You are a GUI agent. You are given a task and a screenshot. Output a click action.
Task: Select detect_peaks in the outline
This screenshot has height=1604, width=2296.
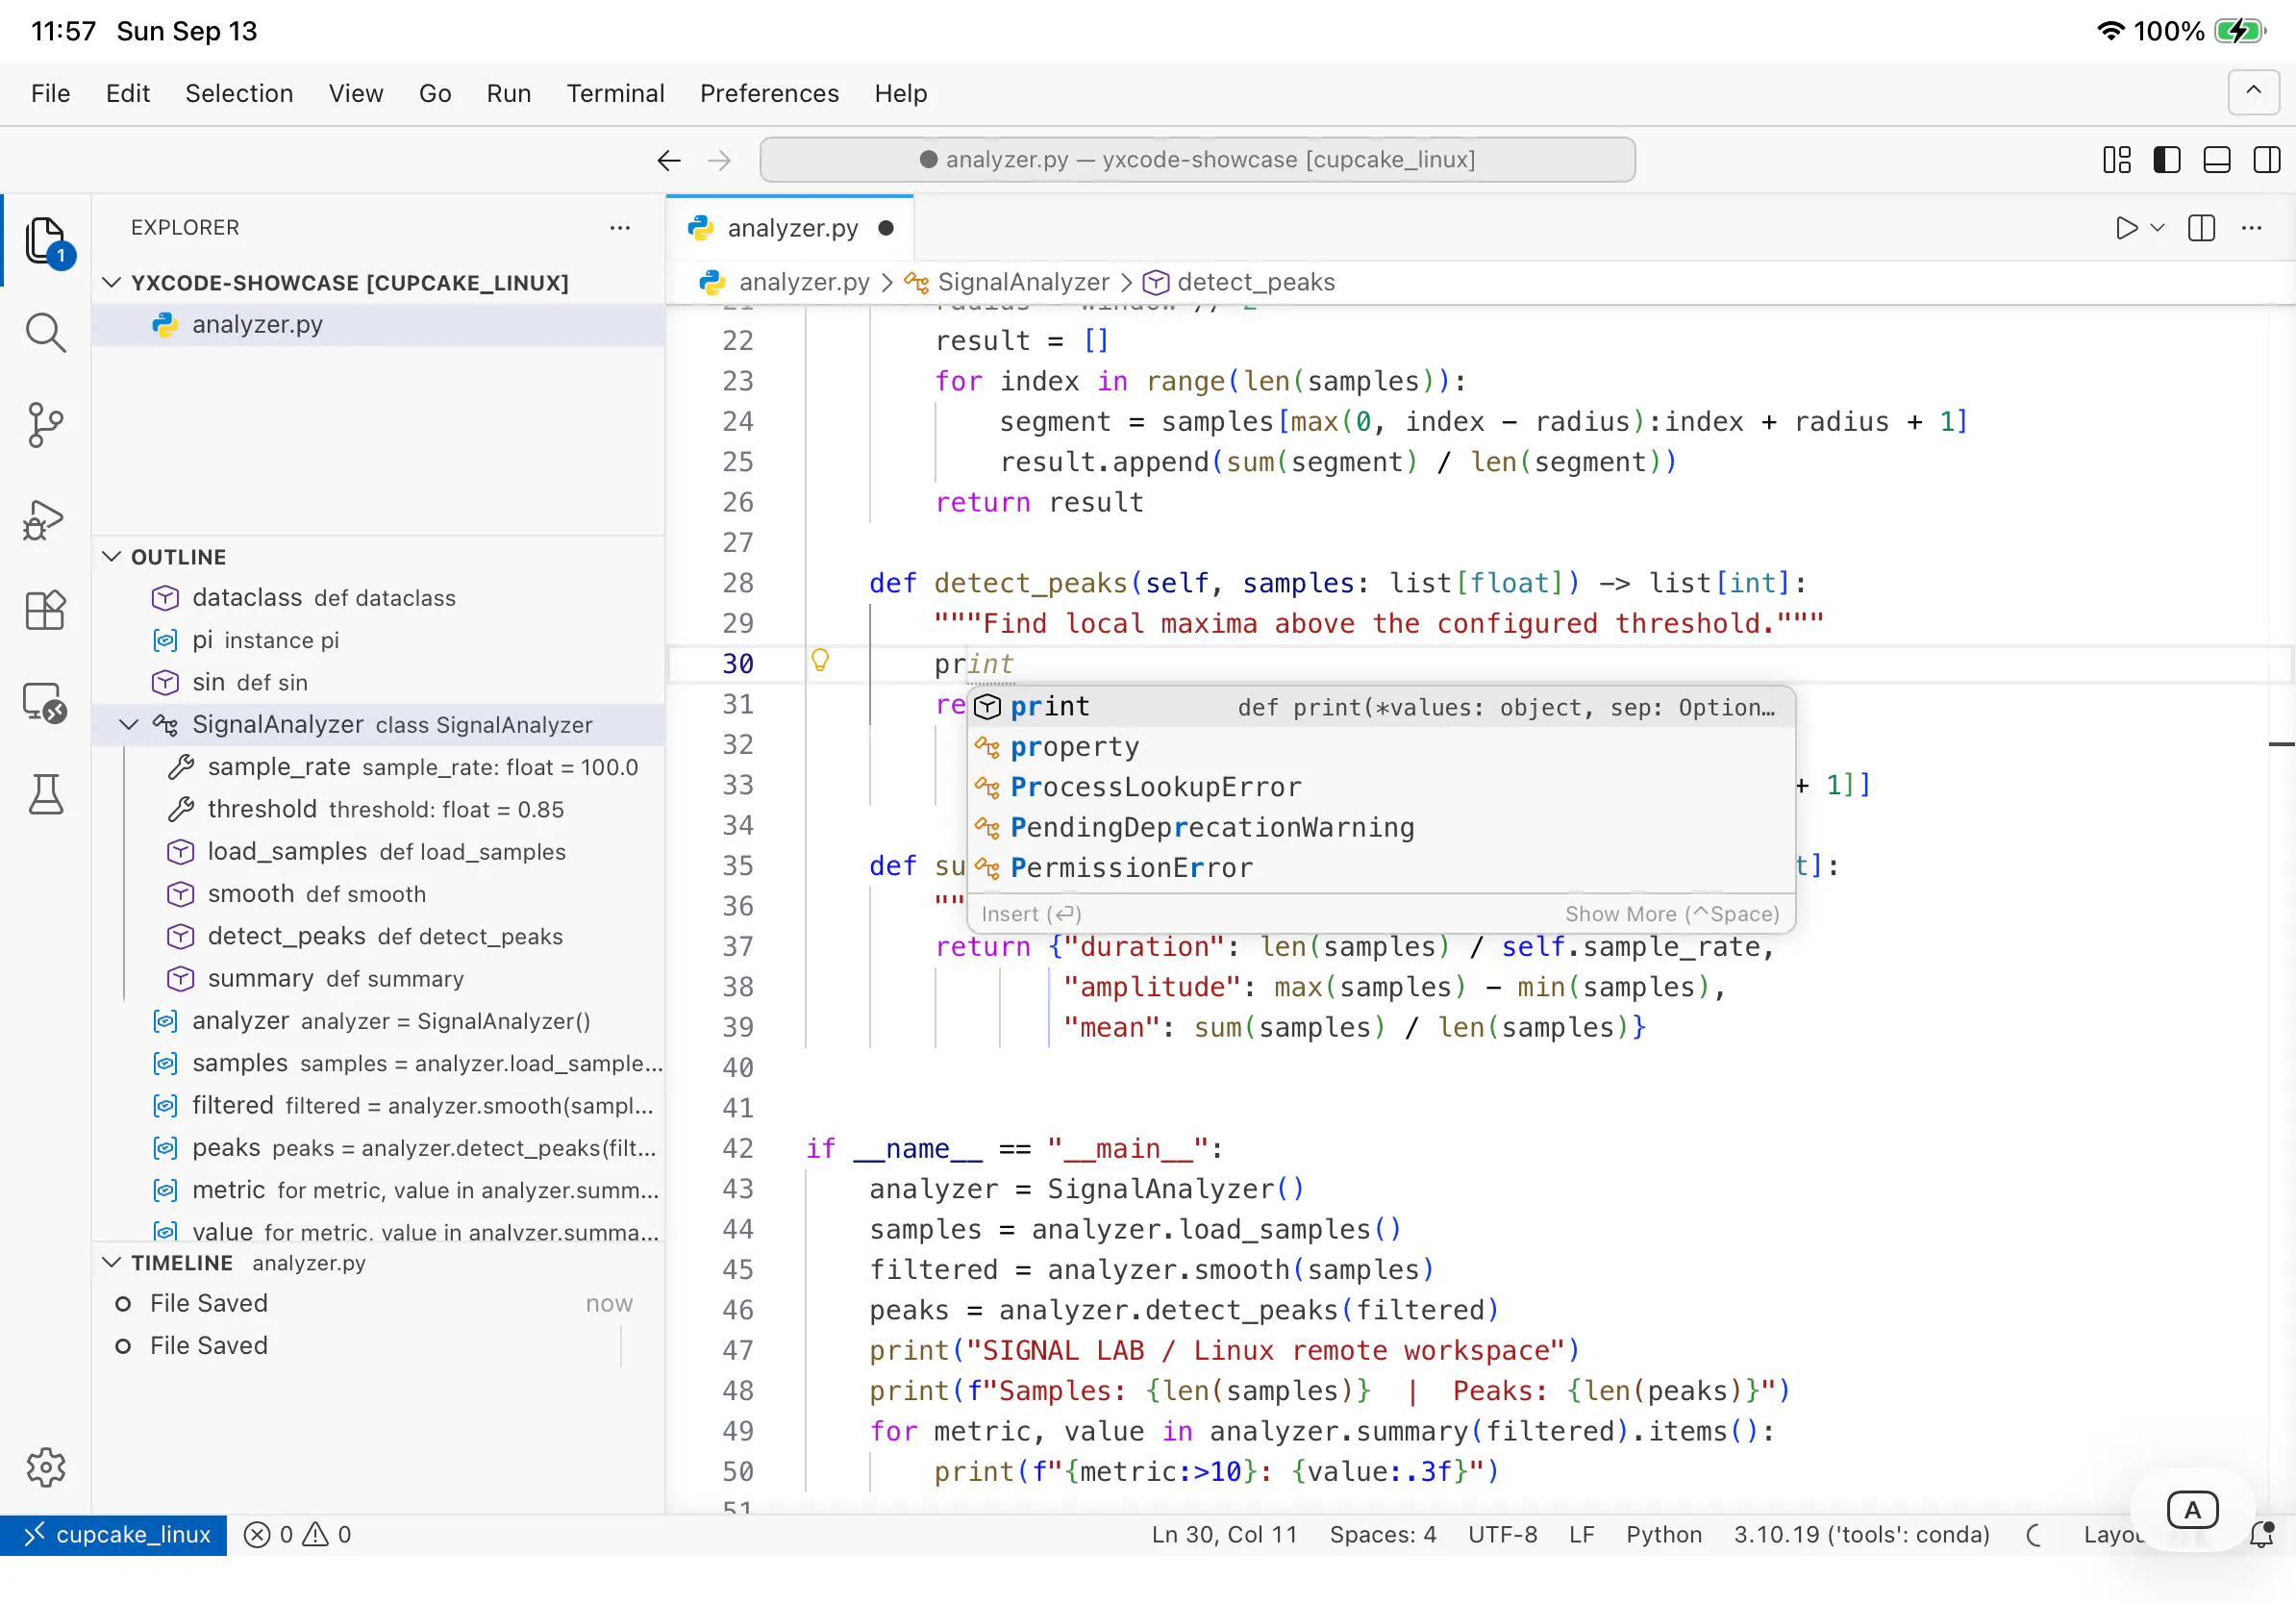[x=378, y=936]
